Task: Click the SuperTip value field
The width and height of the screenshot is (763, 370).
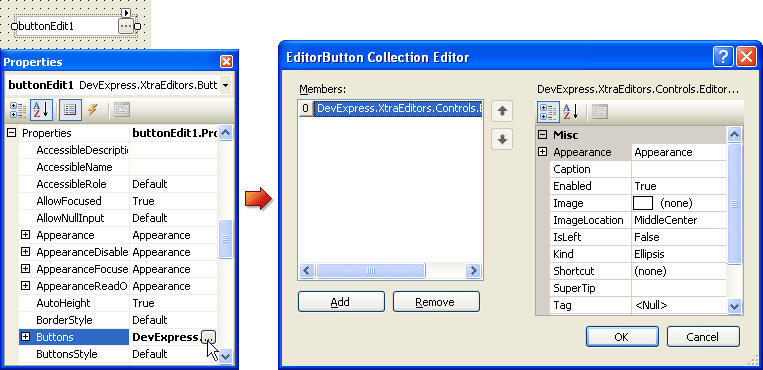Action: tap(679, 288)
